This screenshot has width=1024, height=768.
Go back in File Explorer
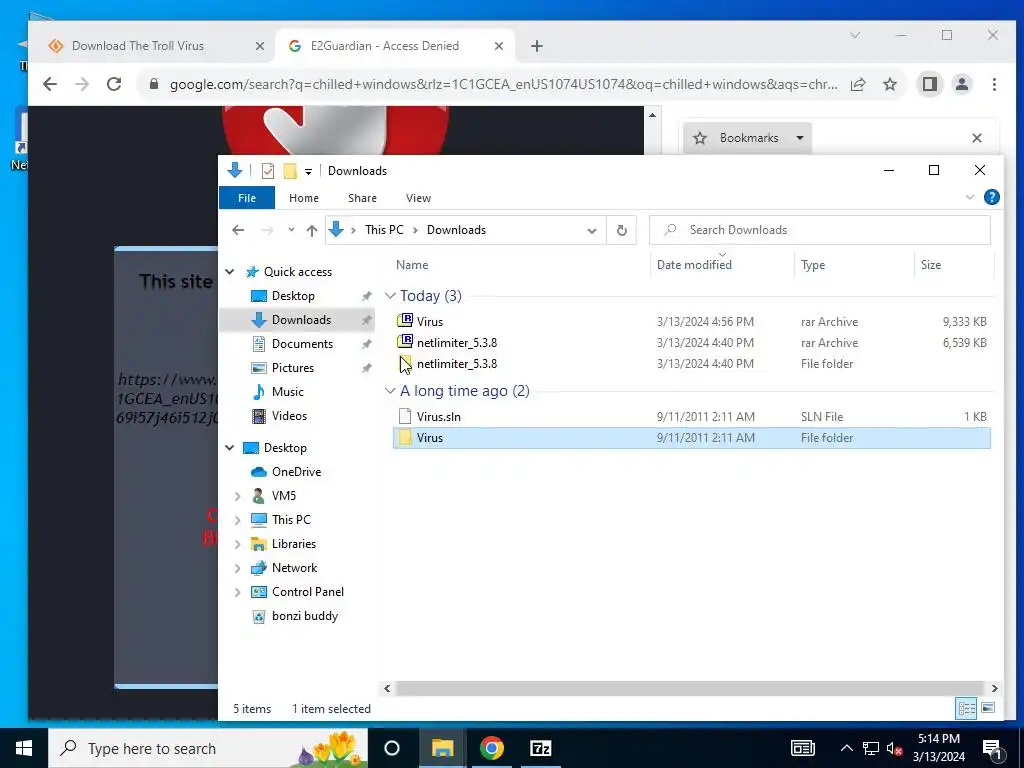click(x=238, y=230)
